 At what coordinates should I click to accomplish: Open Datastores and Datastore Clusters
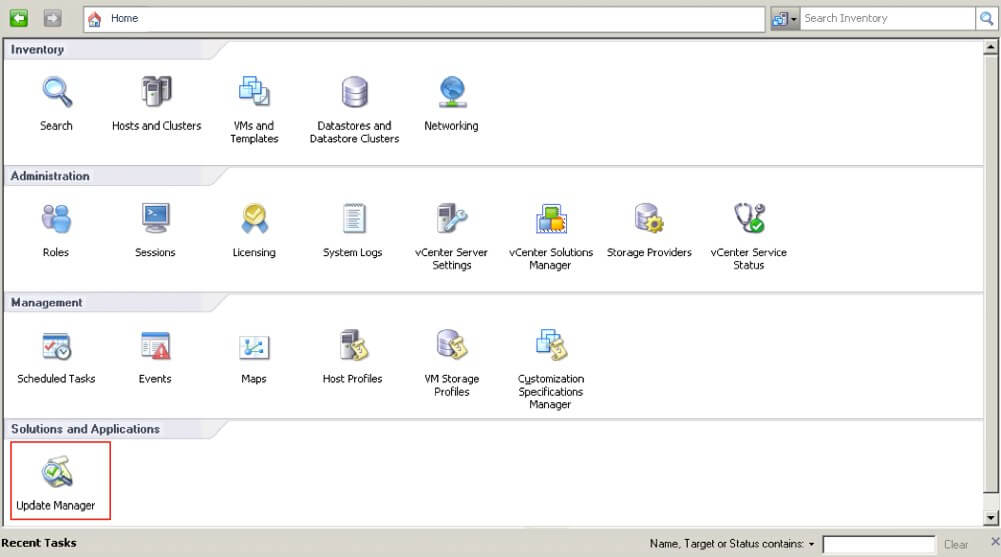(x=354, y=93)
